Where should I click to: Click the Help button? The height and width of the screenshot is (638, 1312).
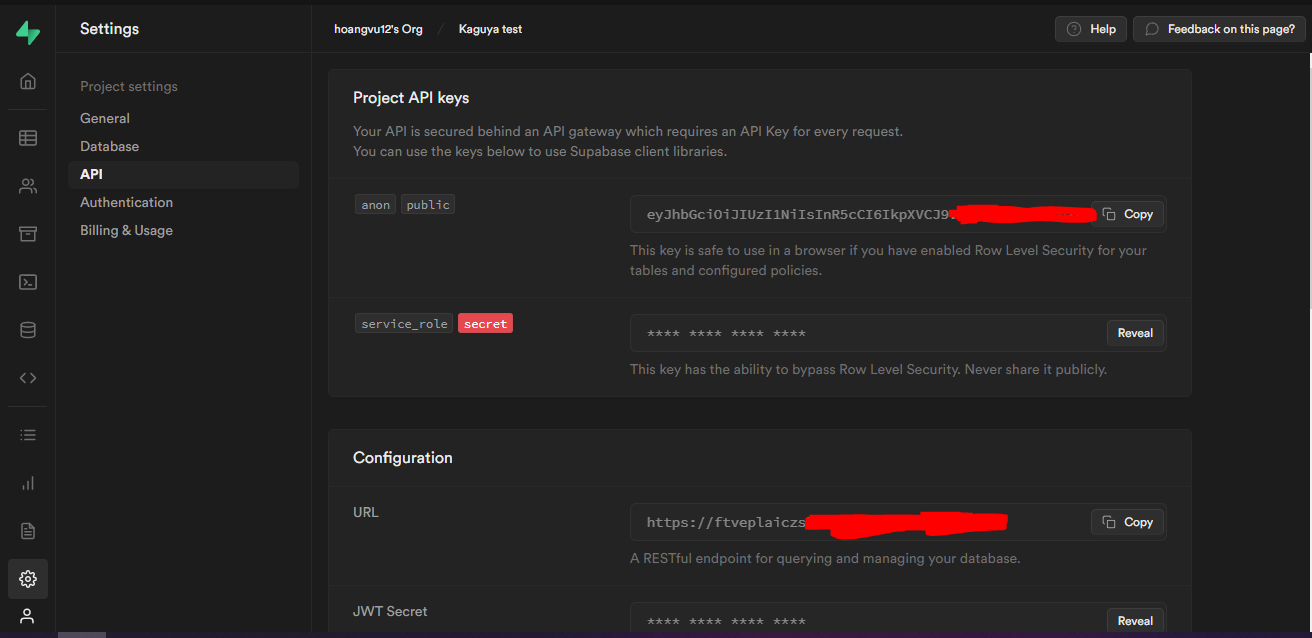point(1090,28)
